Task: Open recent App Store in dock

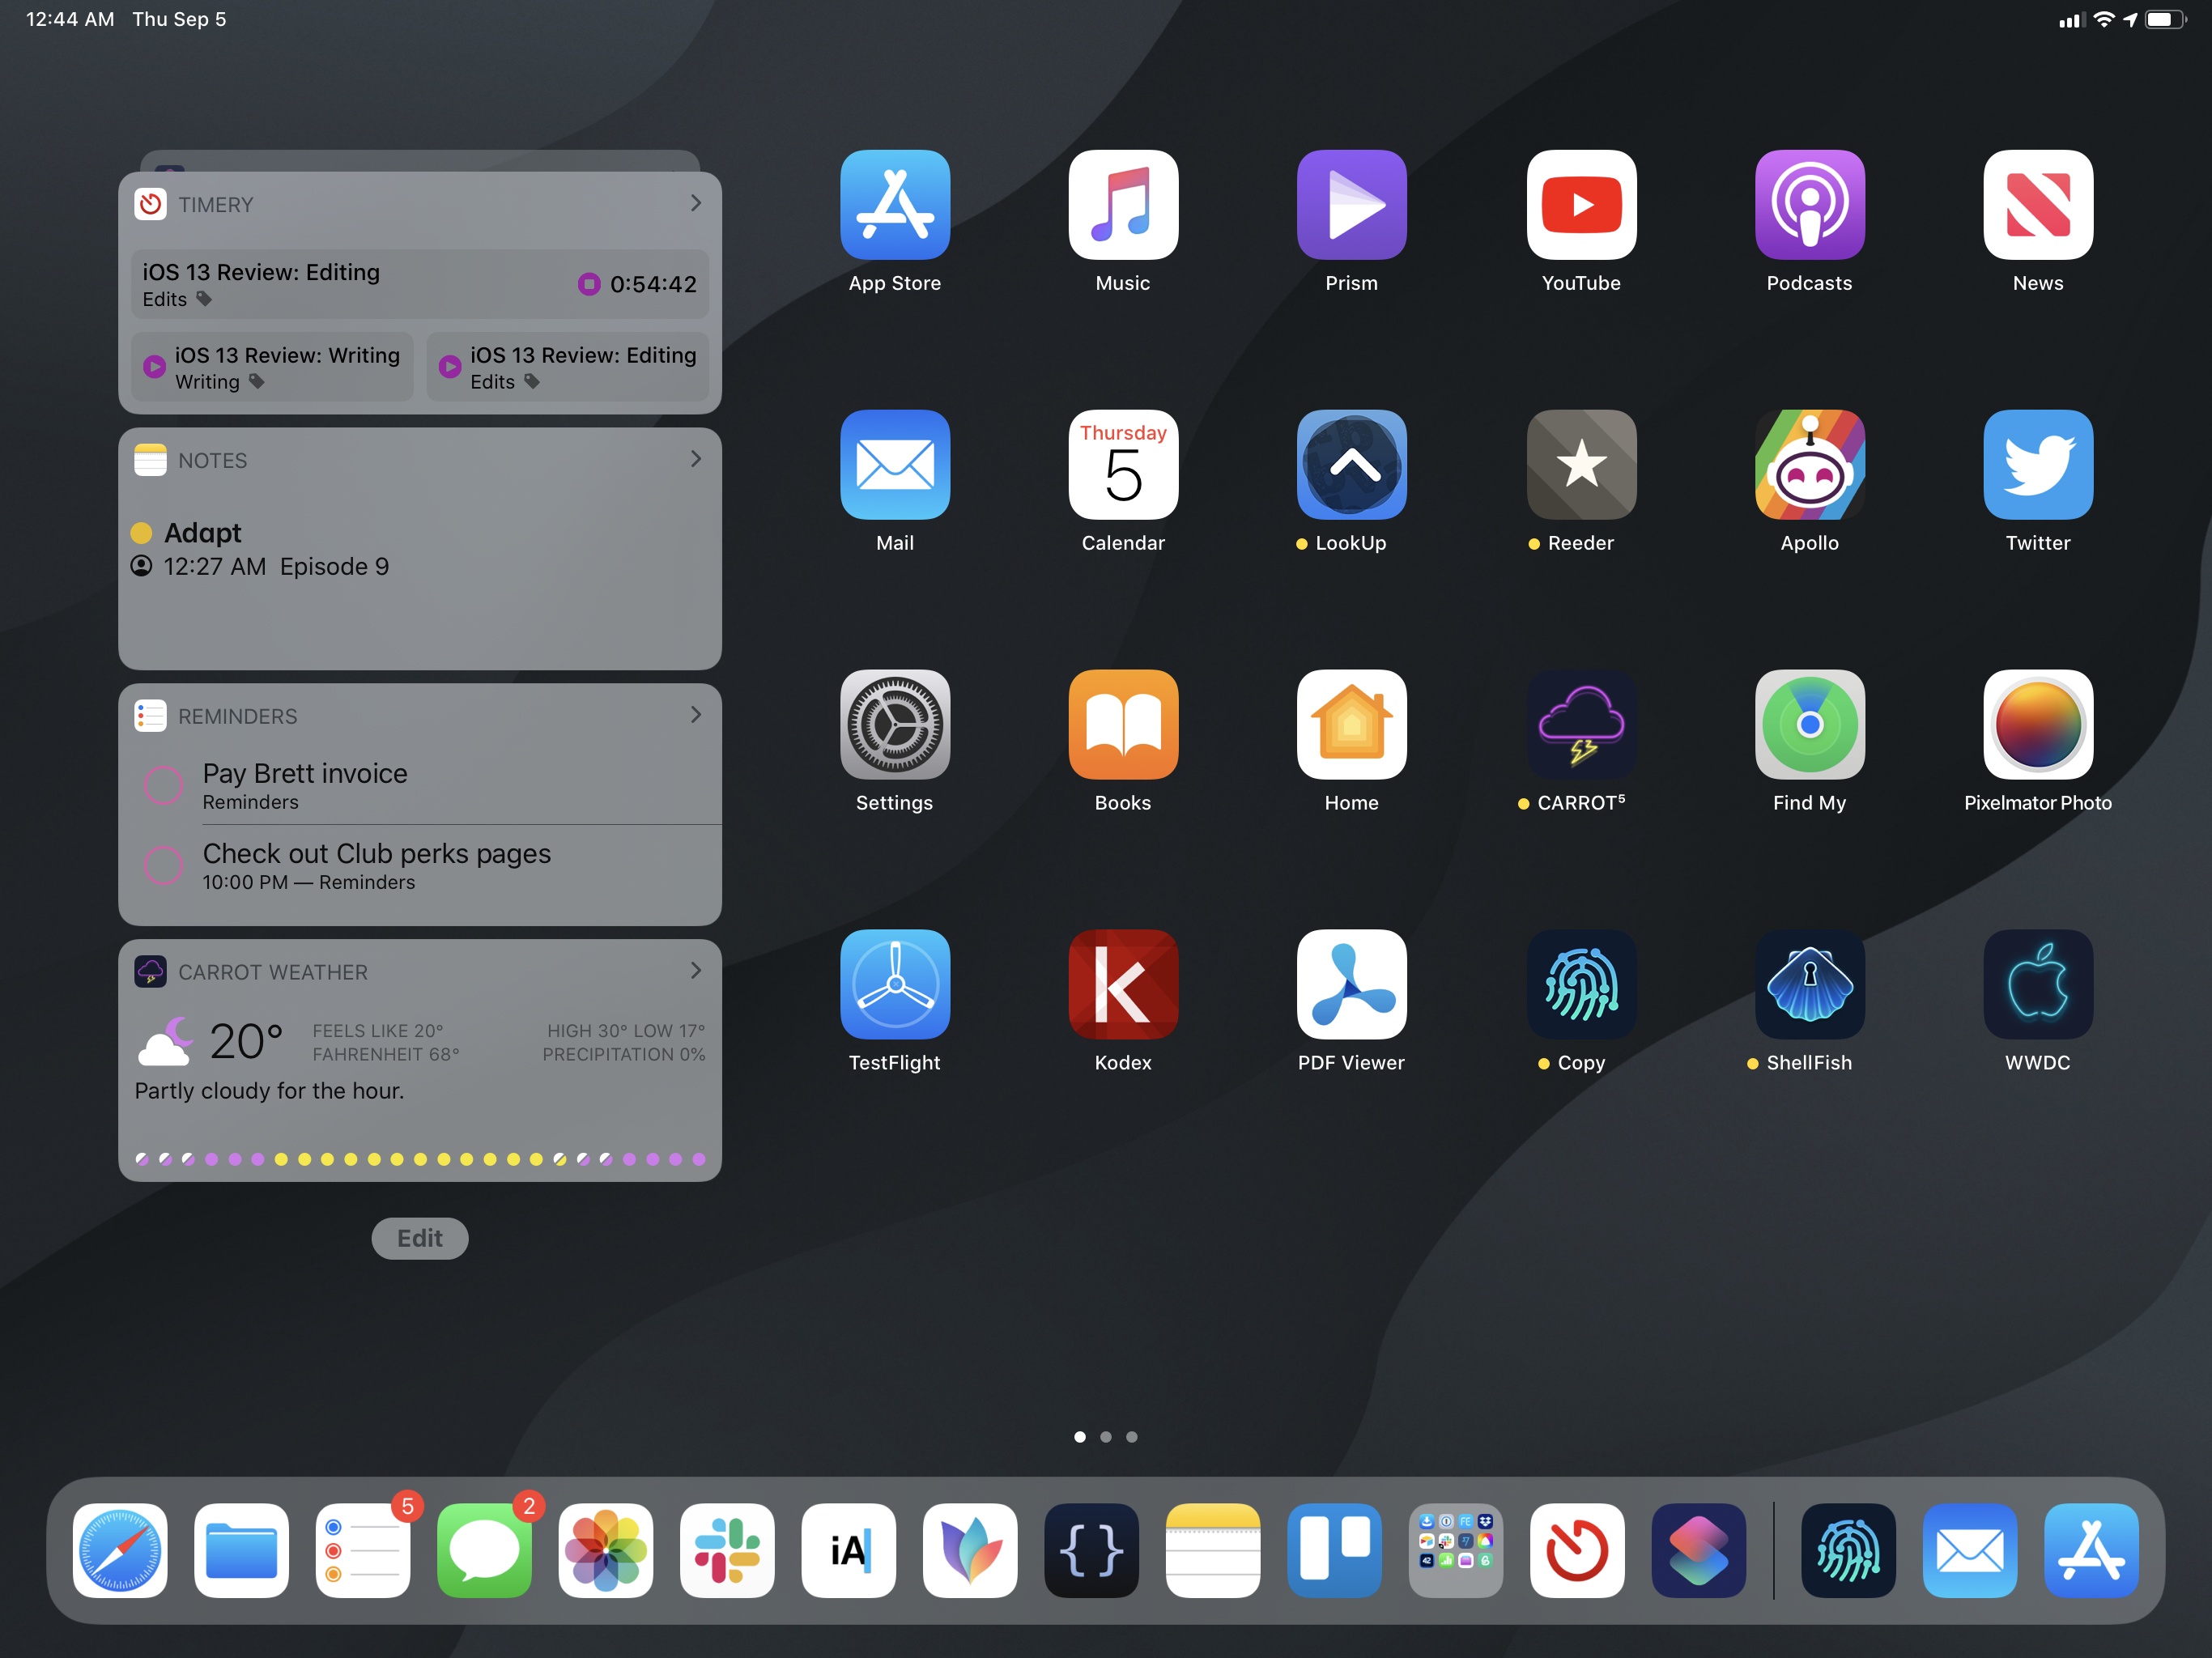Action: 2091,1550
